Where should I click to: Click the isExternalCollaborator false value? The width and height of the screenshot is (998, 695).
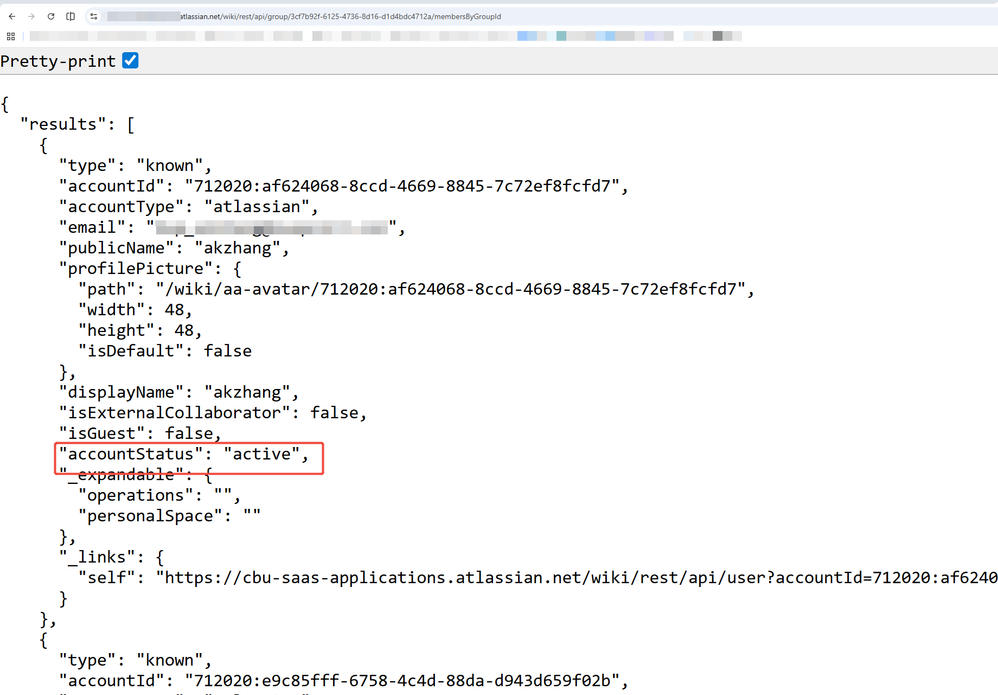pos(334,412)
